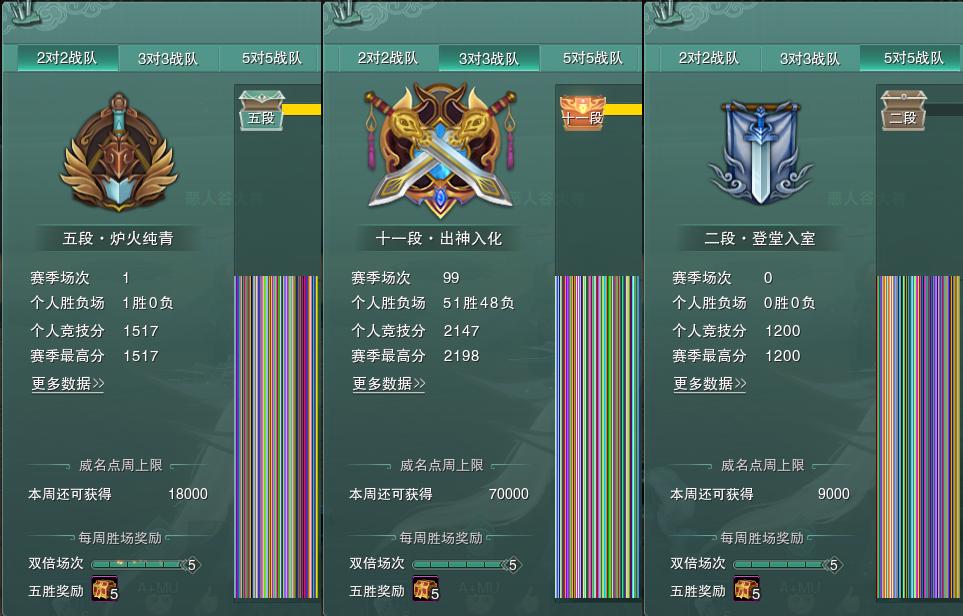Expand 更多数据 under the 十一段 stats
This screenshot has width=963, height=616.
(389, 384)
